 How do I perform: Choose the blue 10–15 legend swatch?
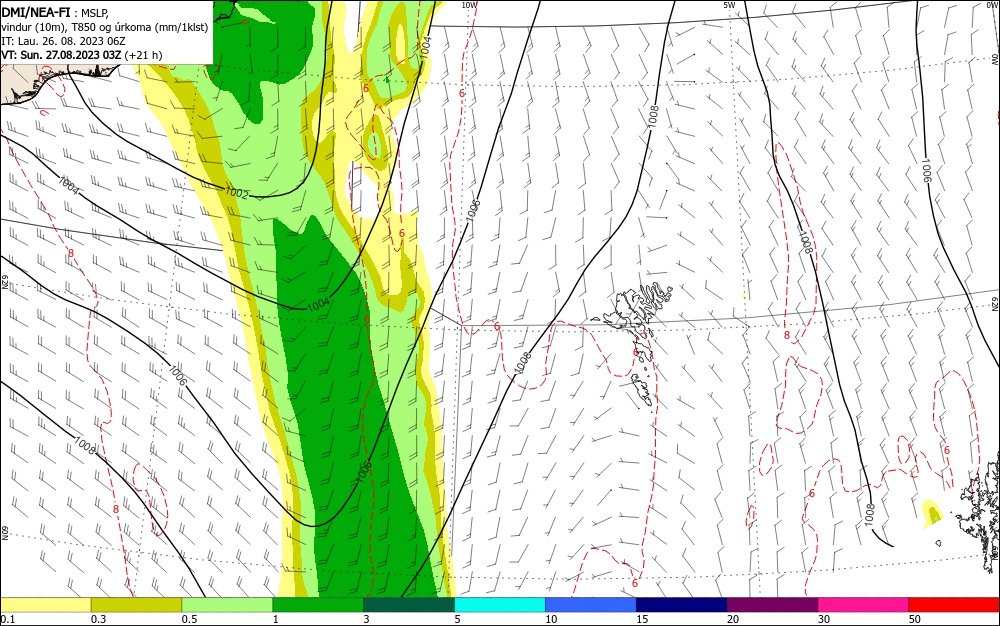[x=591, y=605]
